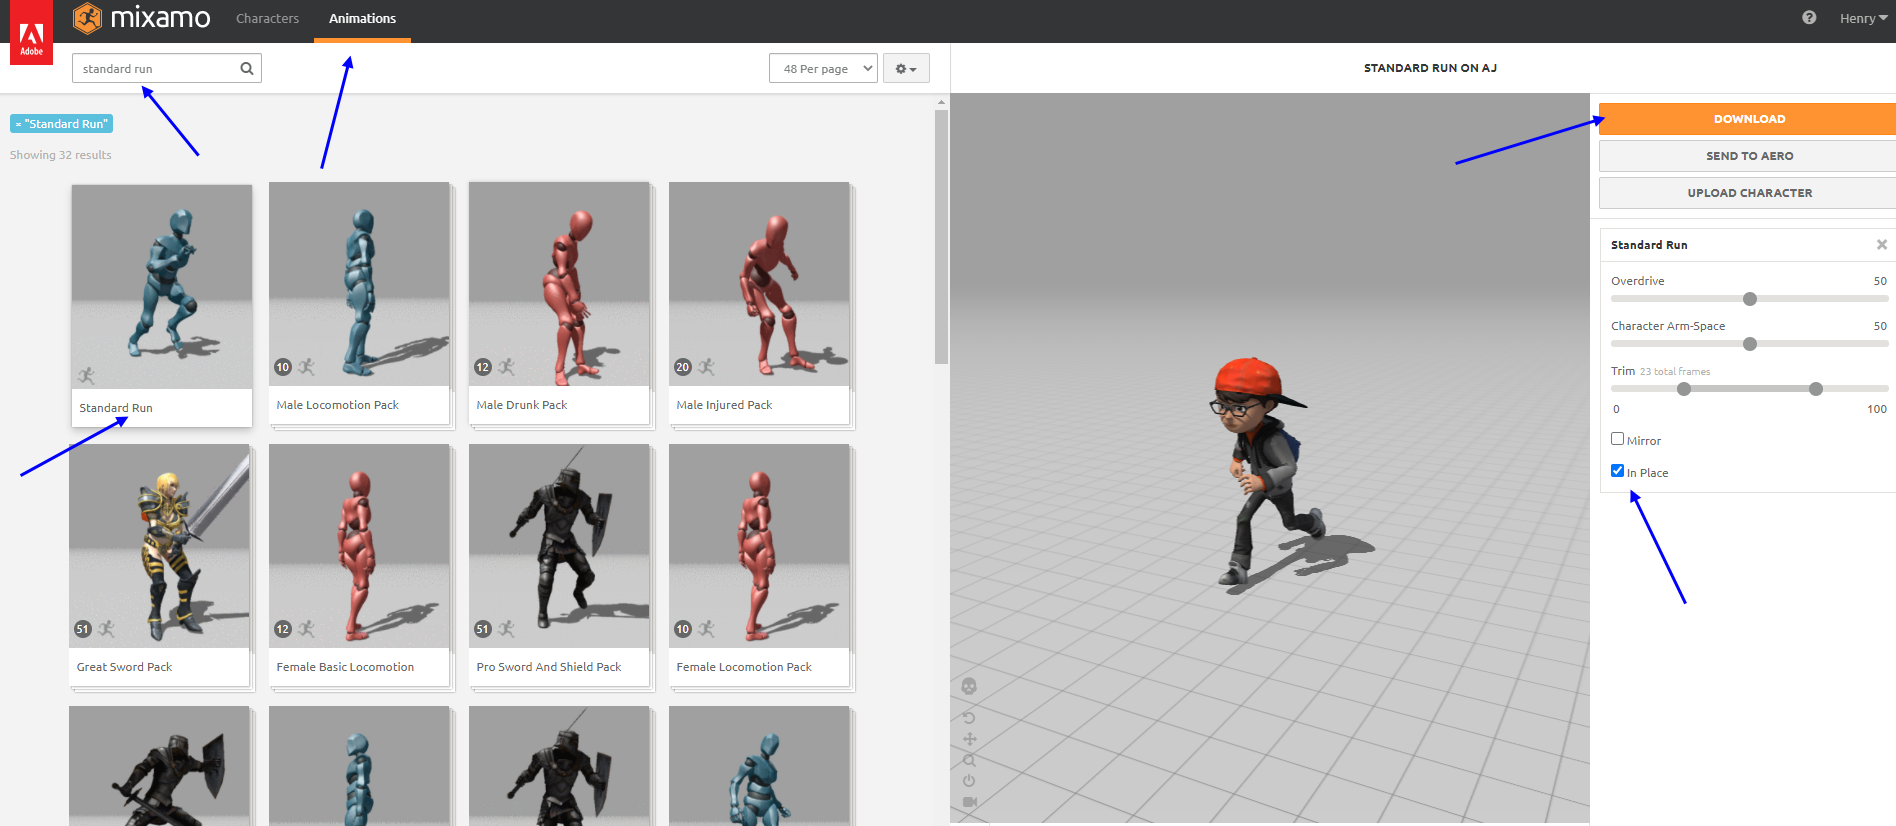Switch to the Animations tab
Viewport: 1896px width, 826px height.
point(362,18)
